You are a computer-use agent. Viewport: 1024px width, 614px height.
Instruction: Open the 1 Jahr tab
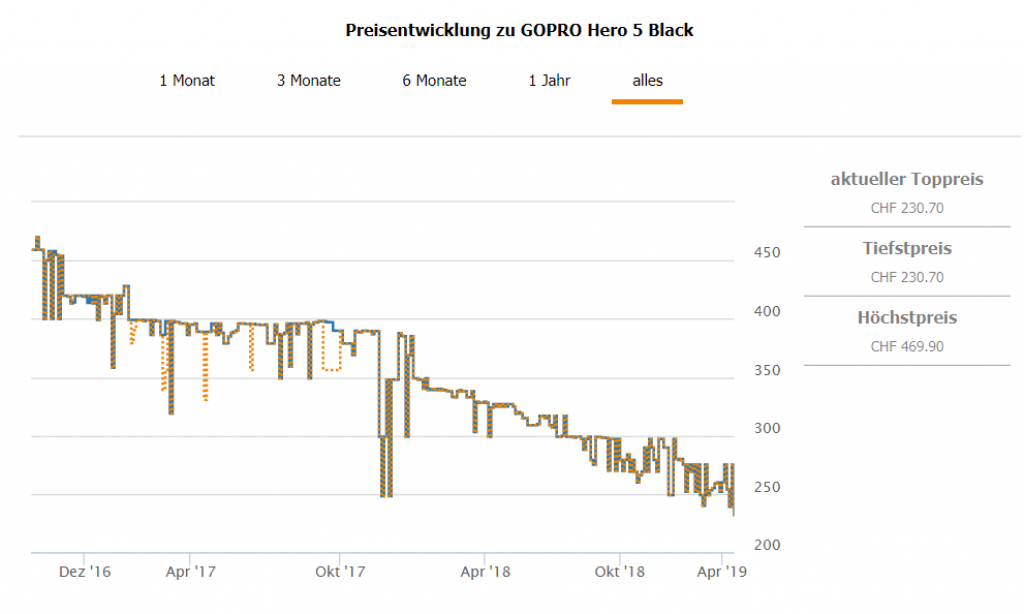tap(549, 81)
